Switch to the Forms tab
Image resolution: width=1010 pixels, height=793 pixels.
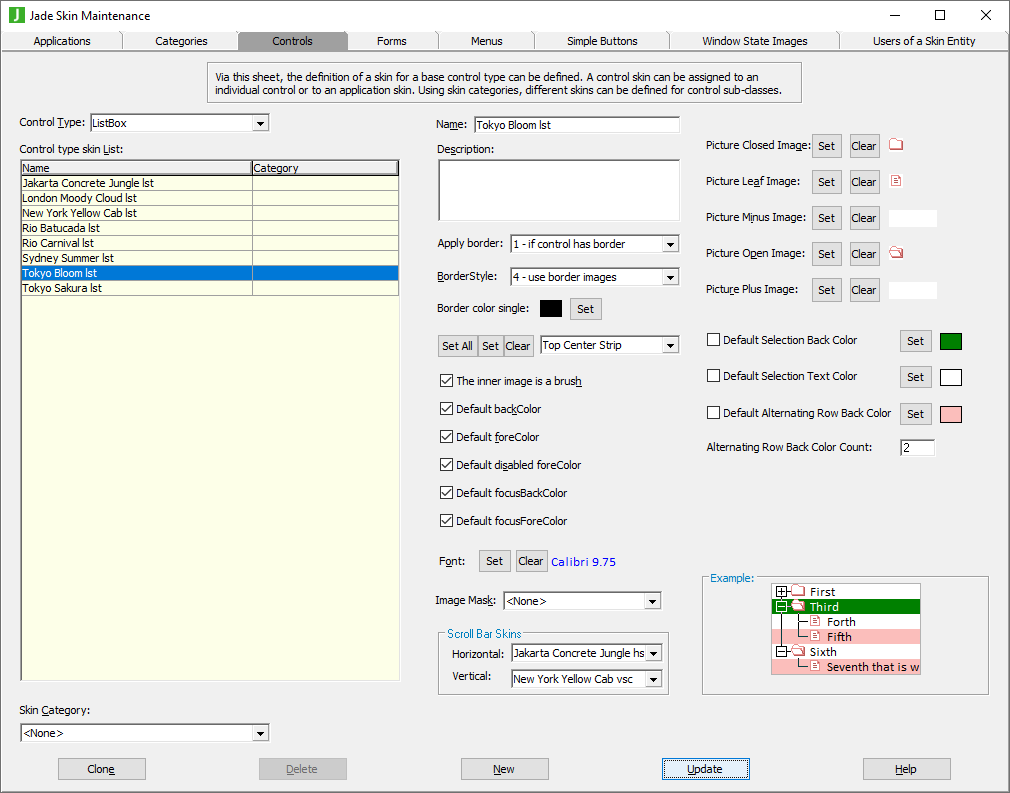coord(391,41)
